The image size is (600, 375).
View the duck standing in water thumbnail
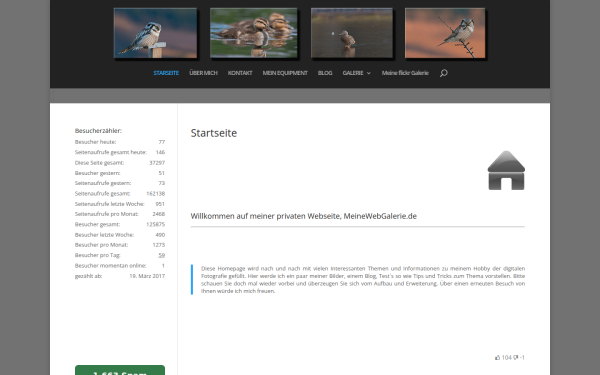point(352,33)
